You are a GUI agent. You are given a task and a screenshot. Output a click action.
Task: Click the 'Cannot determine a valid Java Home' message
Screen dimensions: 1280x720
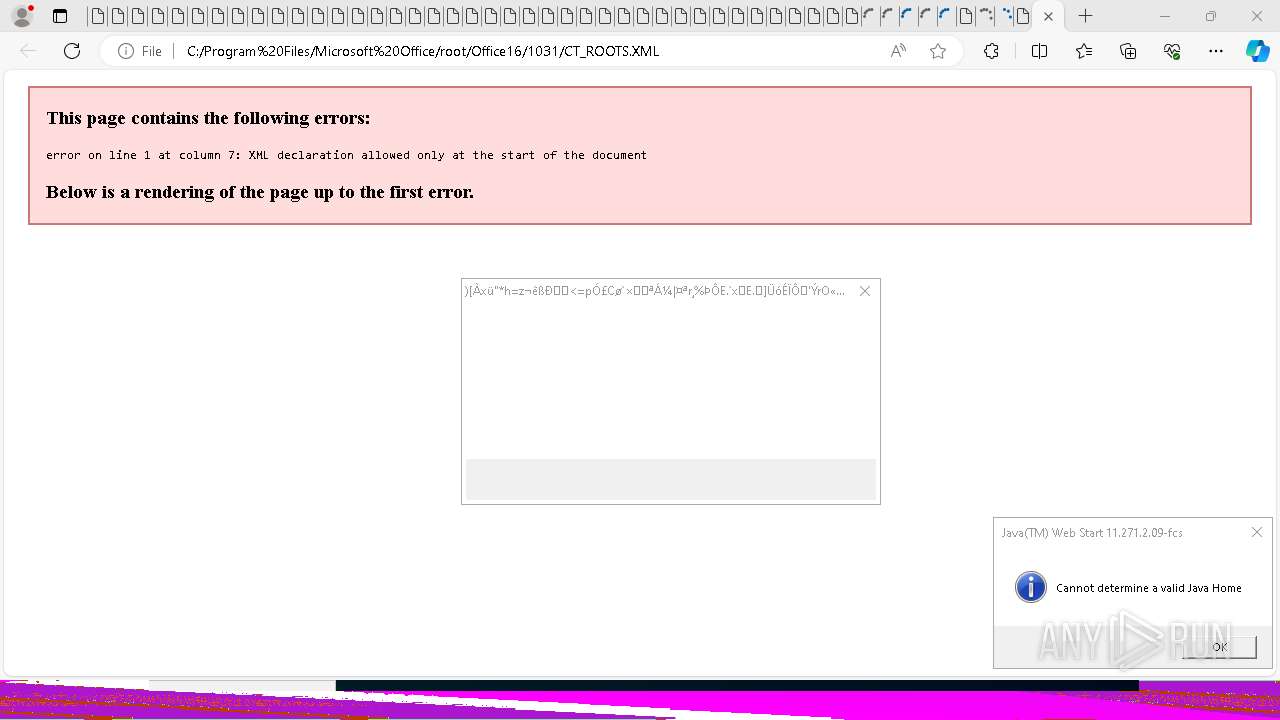coord(1148,588)
